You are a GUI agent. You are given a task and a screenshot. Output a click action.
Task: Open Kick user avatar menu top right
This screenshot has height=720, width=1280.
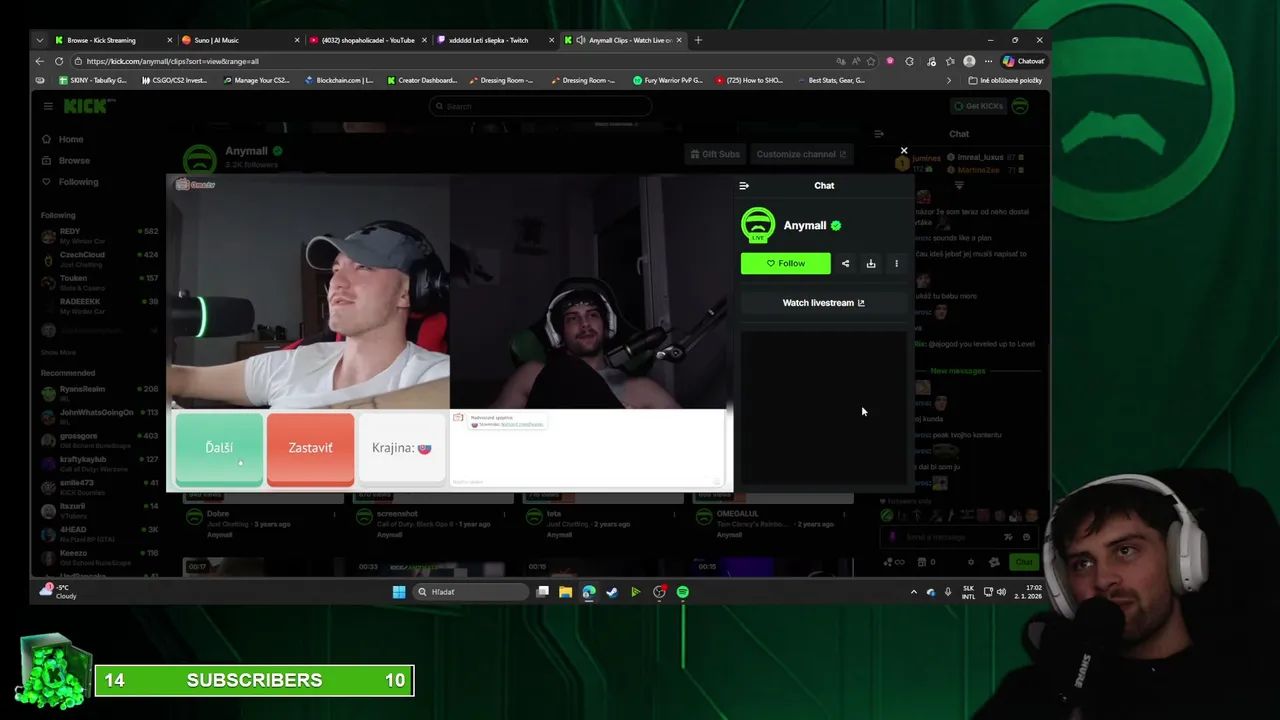coord(1020,106)
